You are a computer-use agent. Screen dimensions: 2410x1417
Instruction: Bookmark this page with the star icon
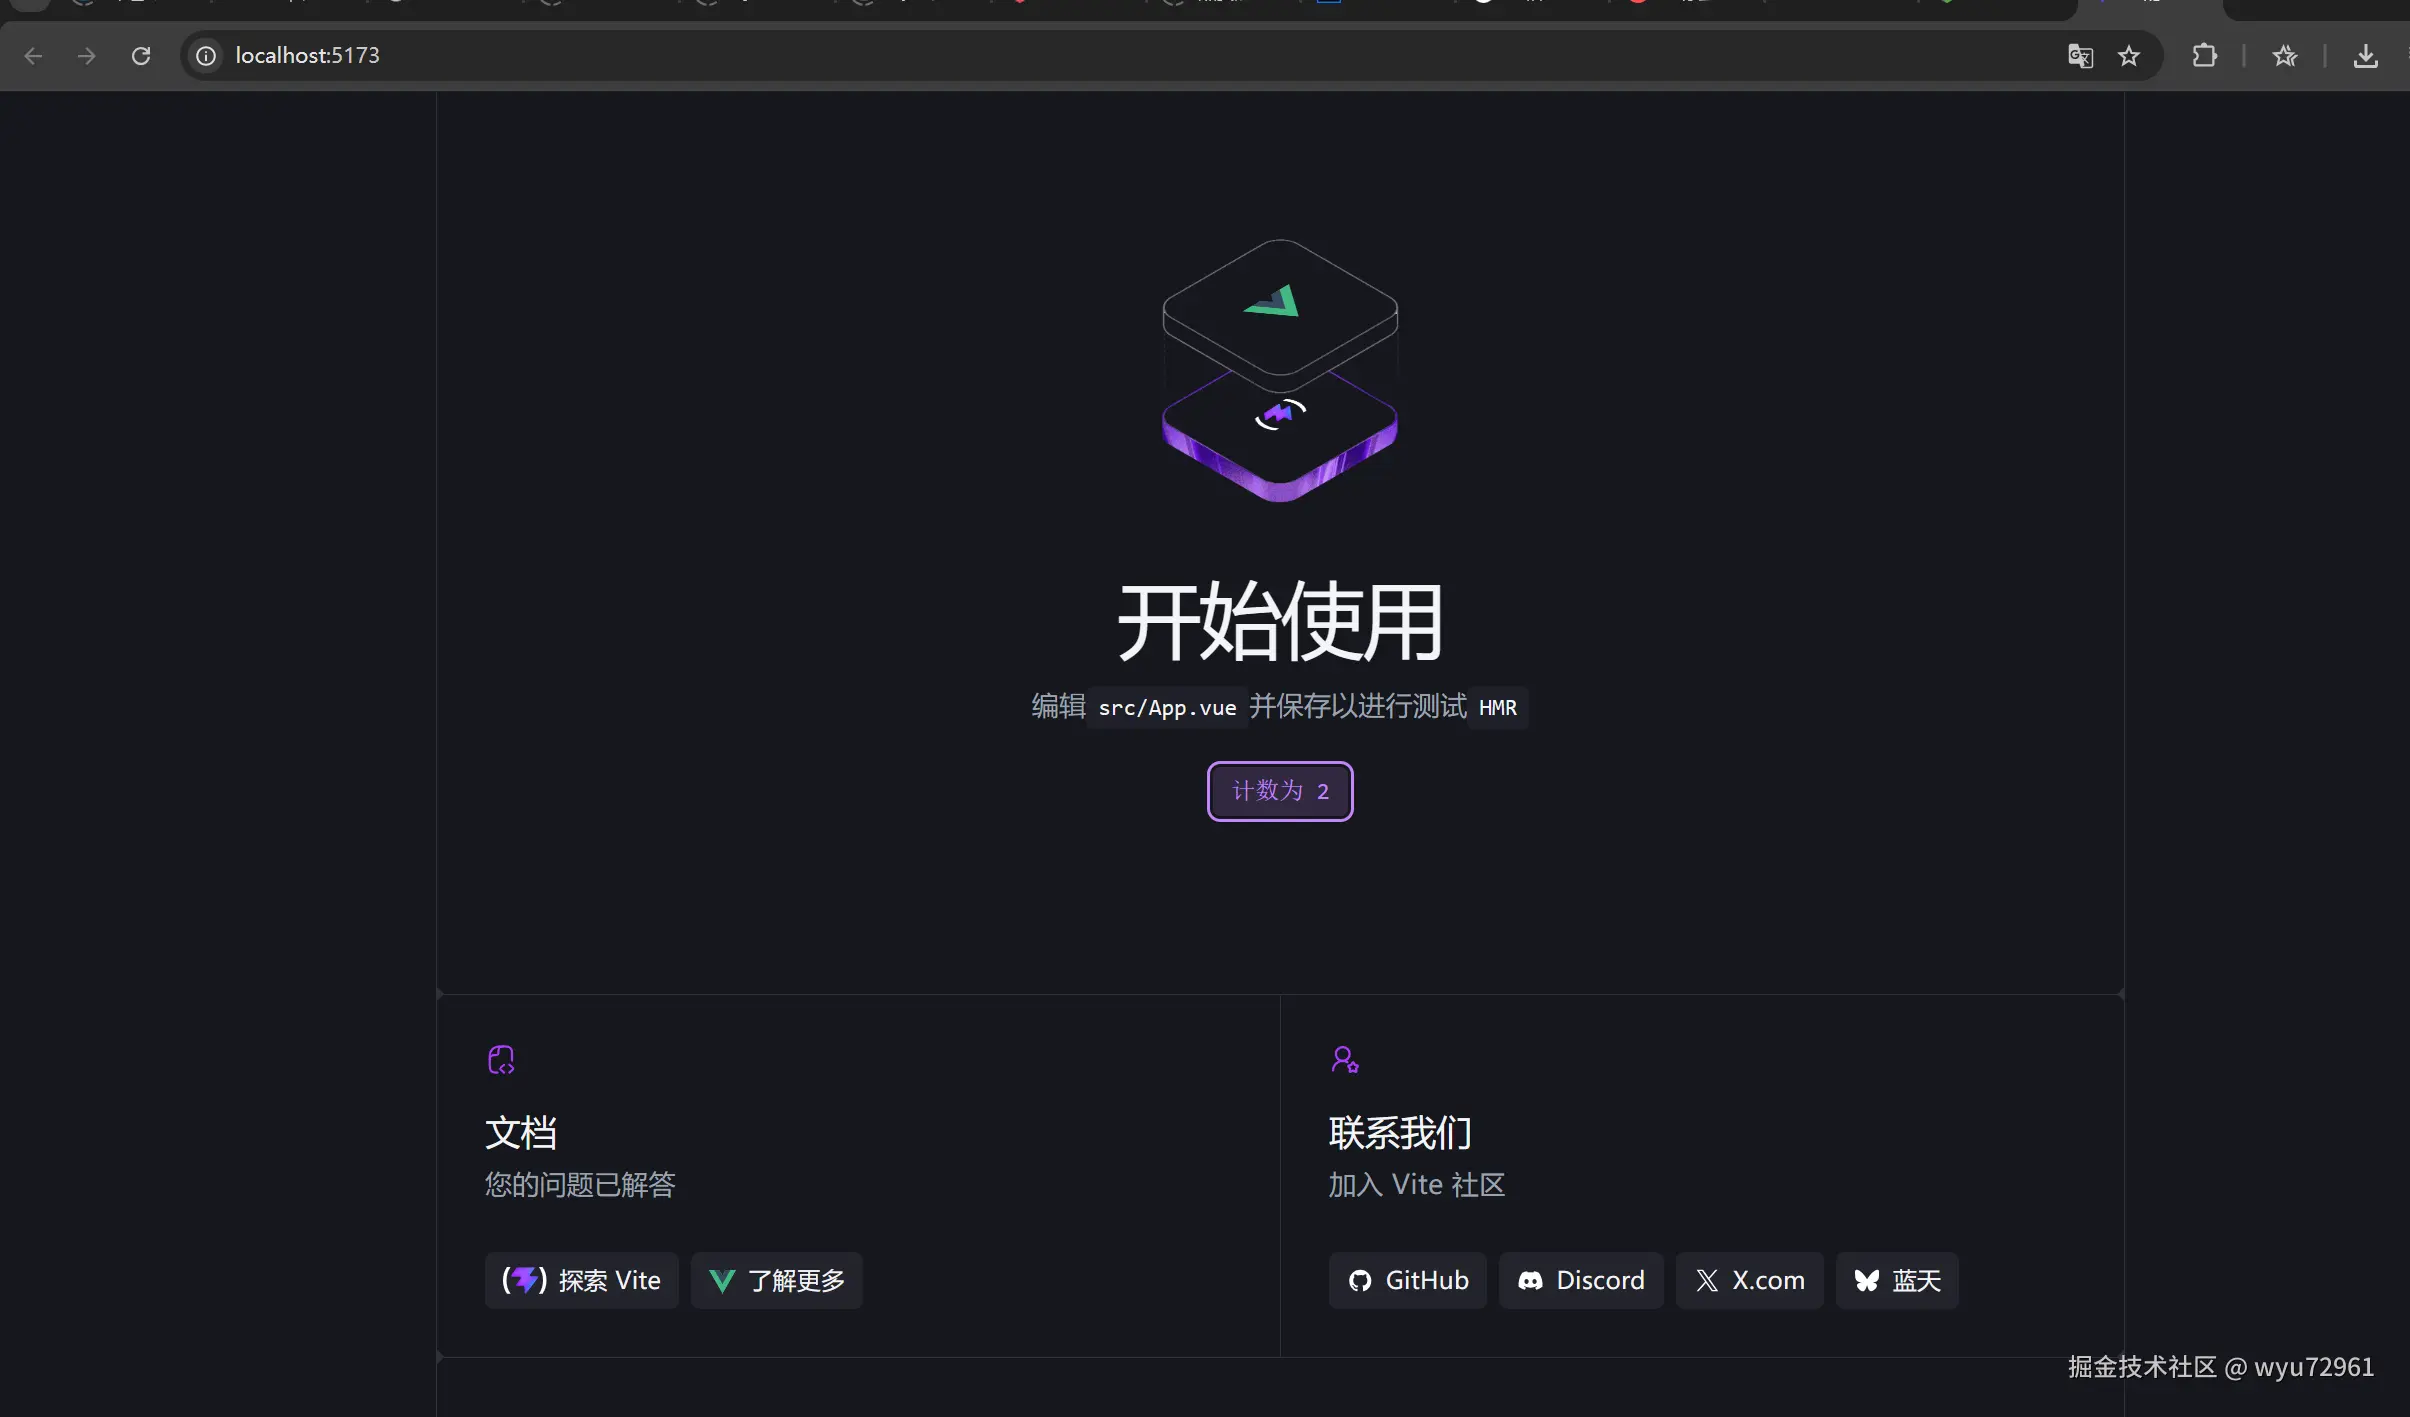tap(2129, 56)
